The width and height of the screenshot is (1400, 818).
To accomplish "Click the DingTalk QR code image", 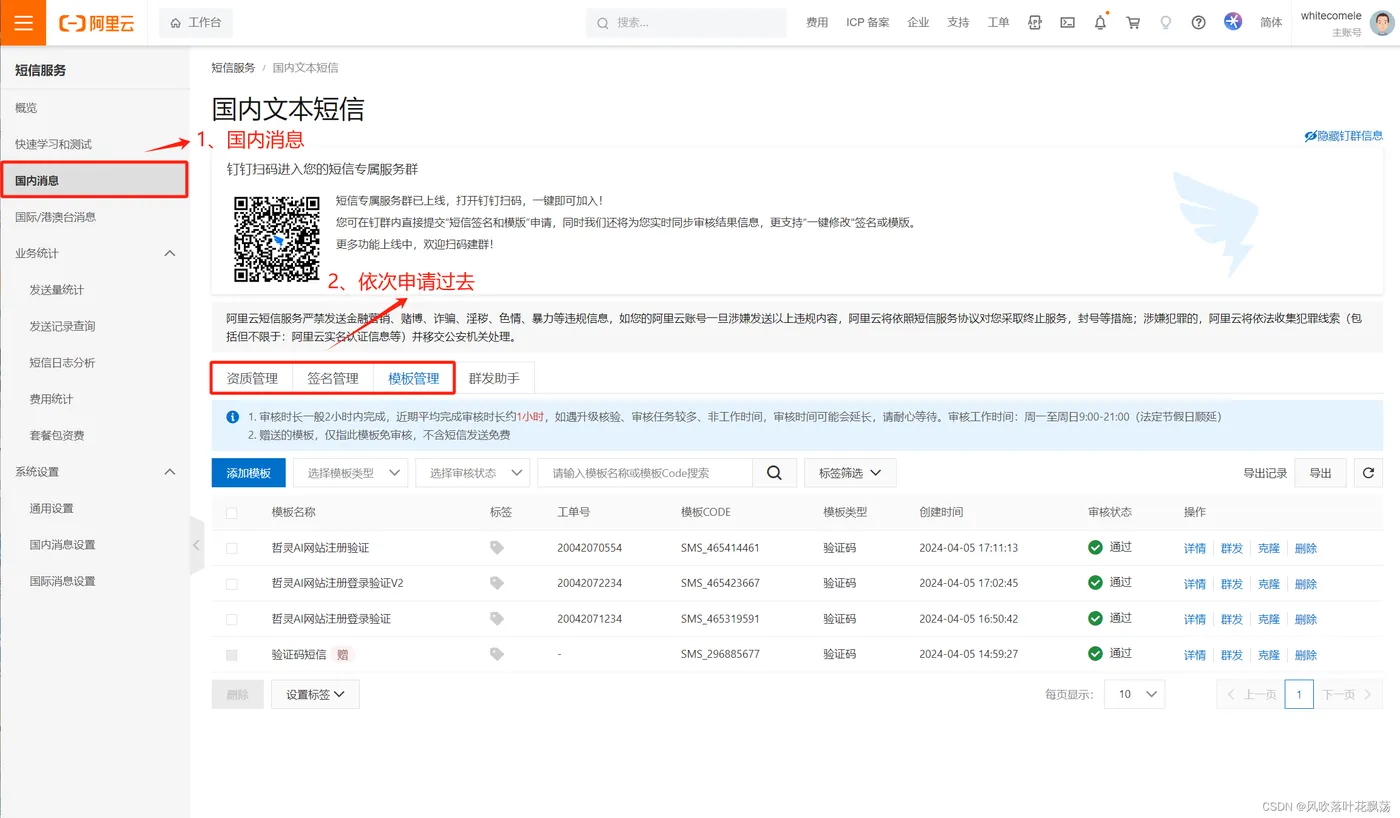I will pyautogui.click(x=277, y=239).
